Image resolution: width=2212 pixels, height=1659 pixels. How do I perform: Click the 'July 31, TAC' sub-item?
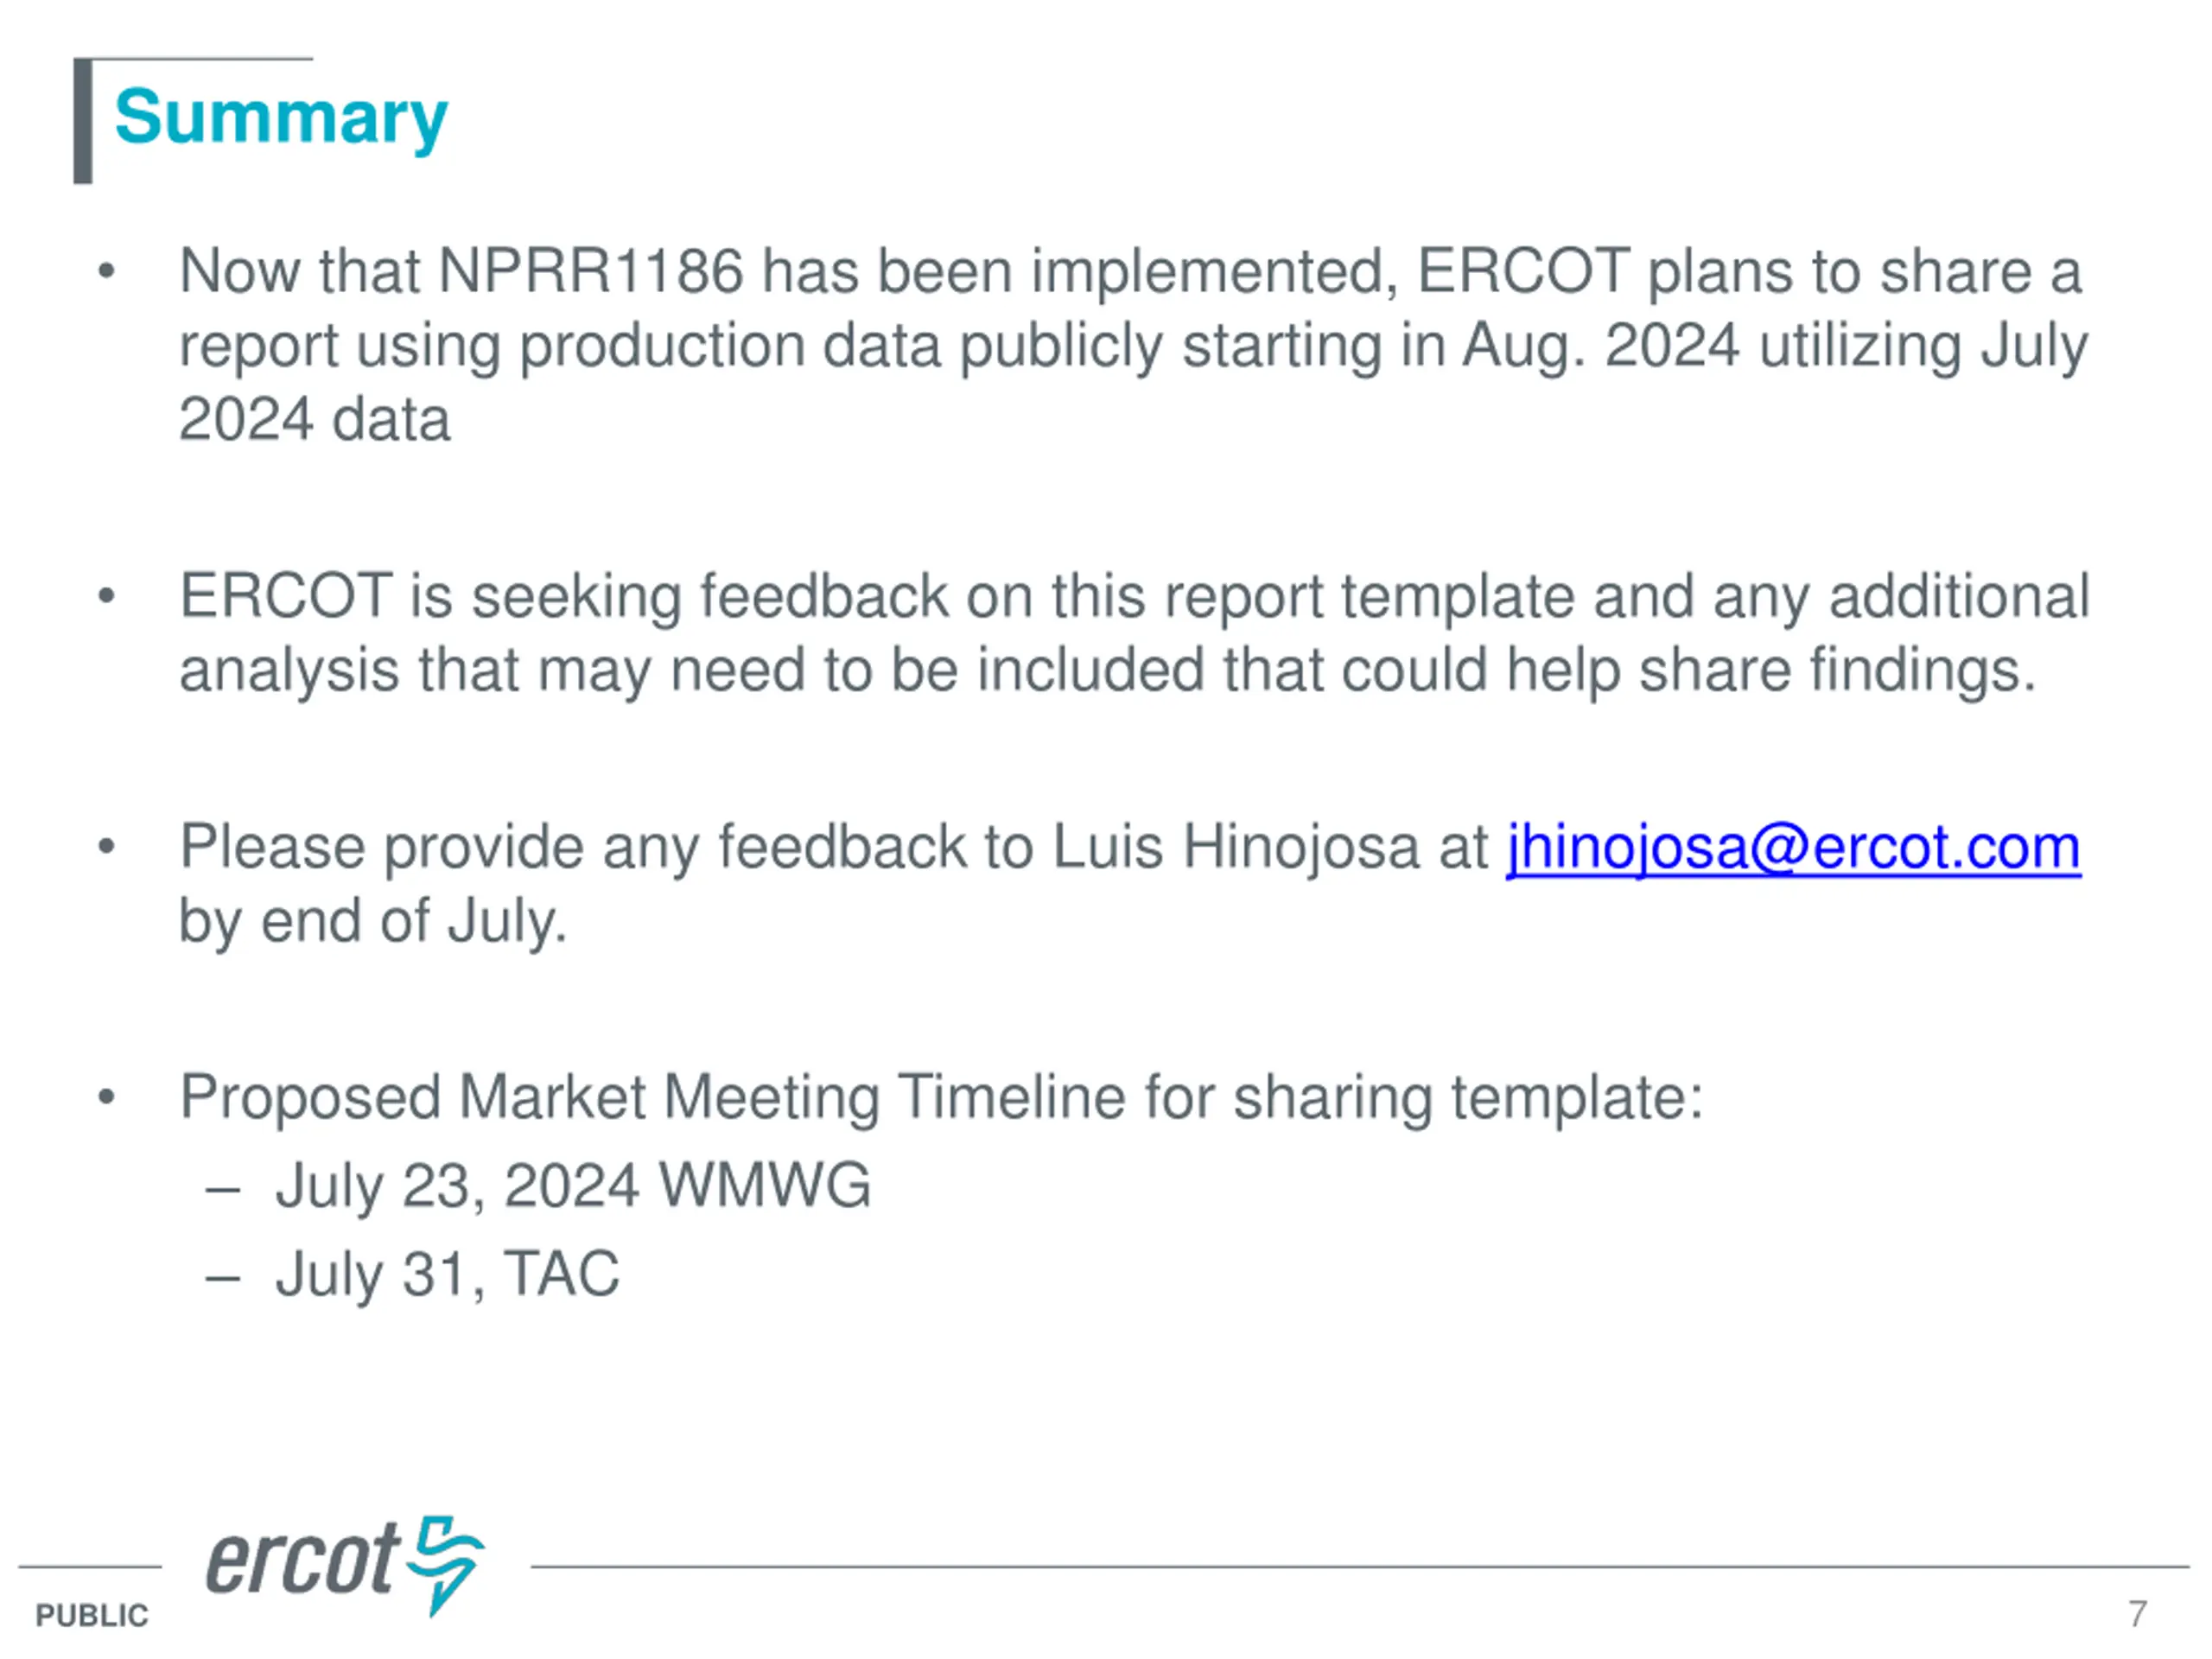tap(447, 1274)
